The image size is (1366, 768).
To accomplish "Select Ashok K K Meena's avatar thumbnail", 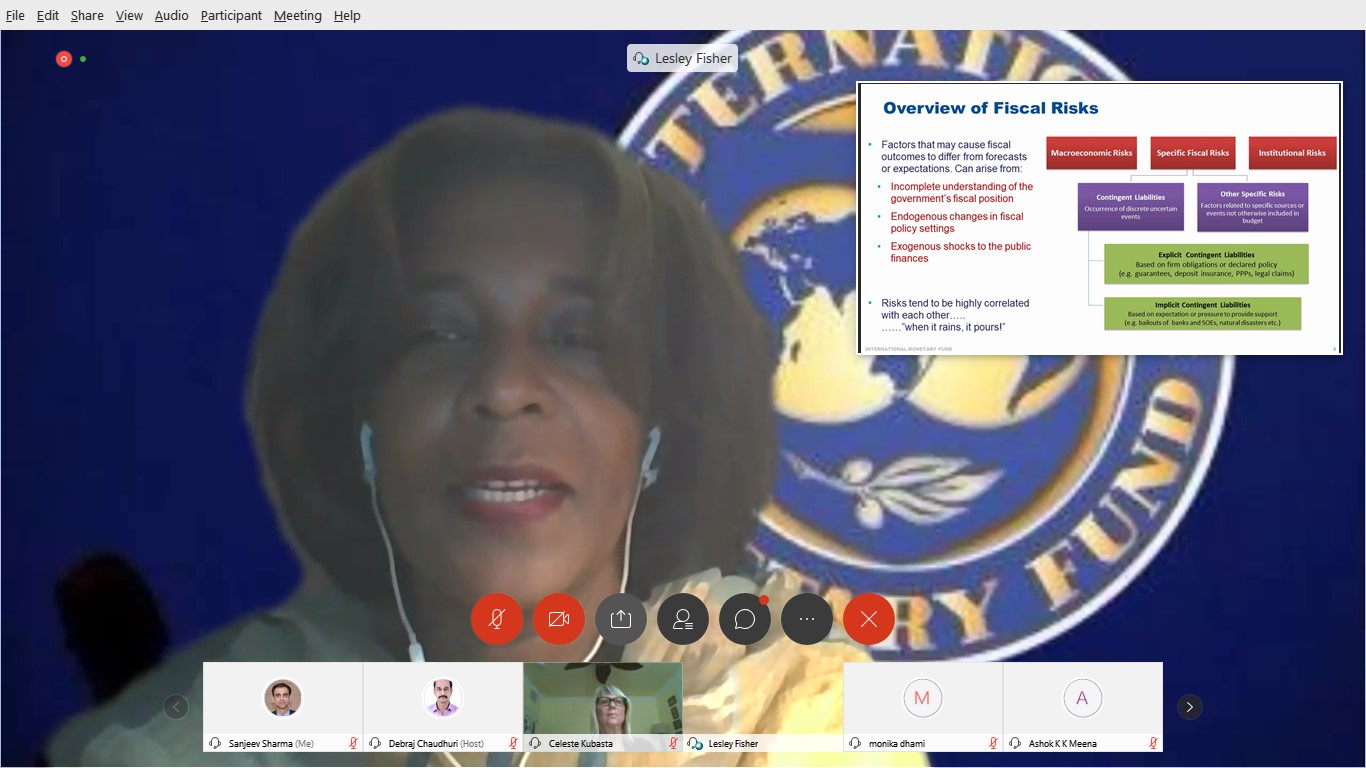I will pyautogui.click(x=1083, y=707).
